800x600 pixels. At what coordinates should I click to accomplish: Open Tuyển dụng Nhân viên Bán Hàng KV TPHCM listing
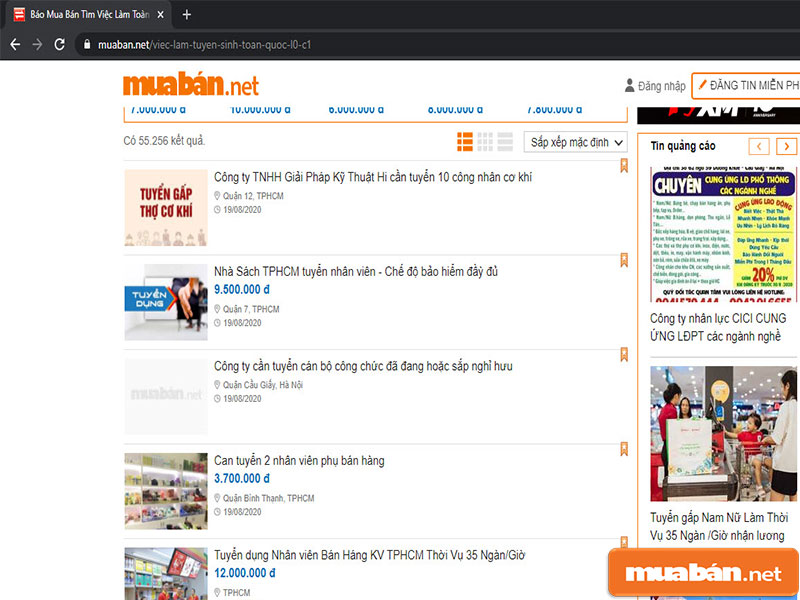point(369,555)
